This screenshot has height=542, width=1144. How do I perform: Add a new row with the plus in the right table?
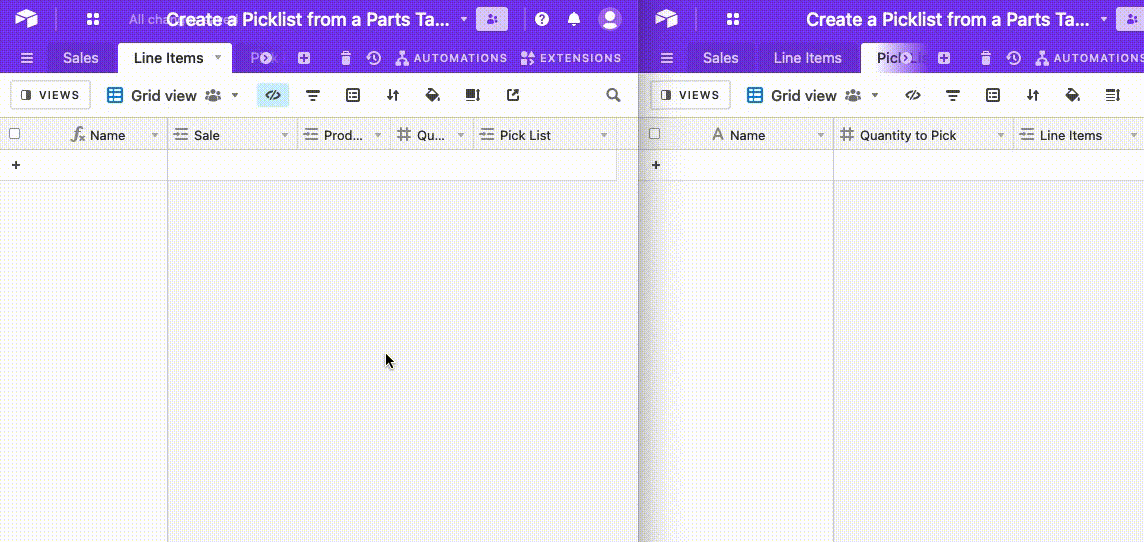(x=656, y=165)
